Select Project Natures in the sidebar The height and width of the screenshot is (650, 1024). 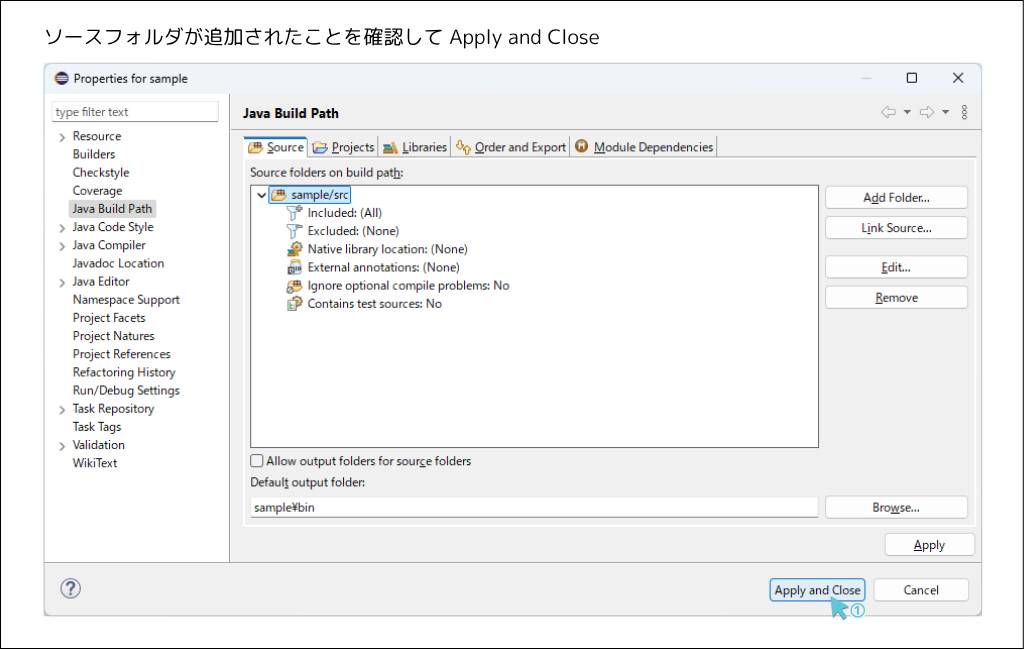click(114, 336)
